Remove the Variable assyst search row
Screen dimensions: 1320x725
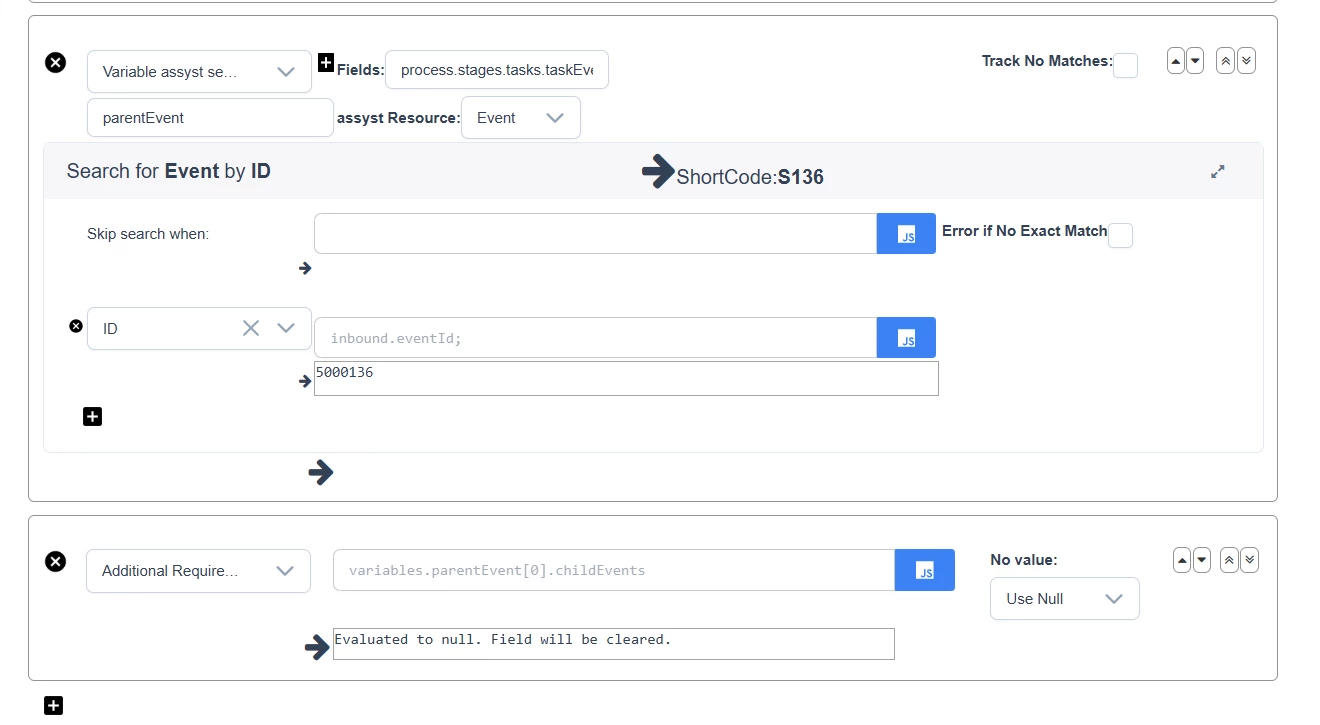click(56, 62)
